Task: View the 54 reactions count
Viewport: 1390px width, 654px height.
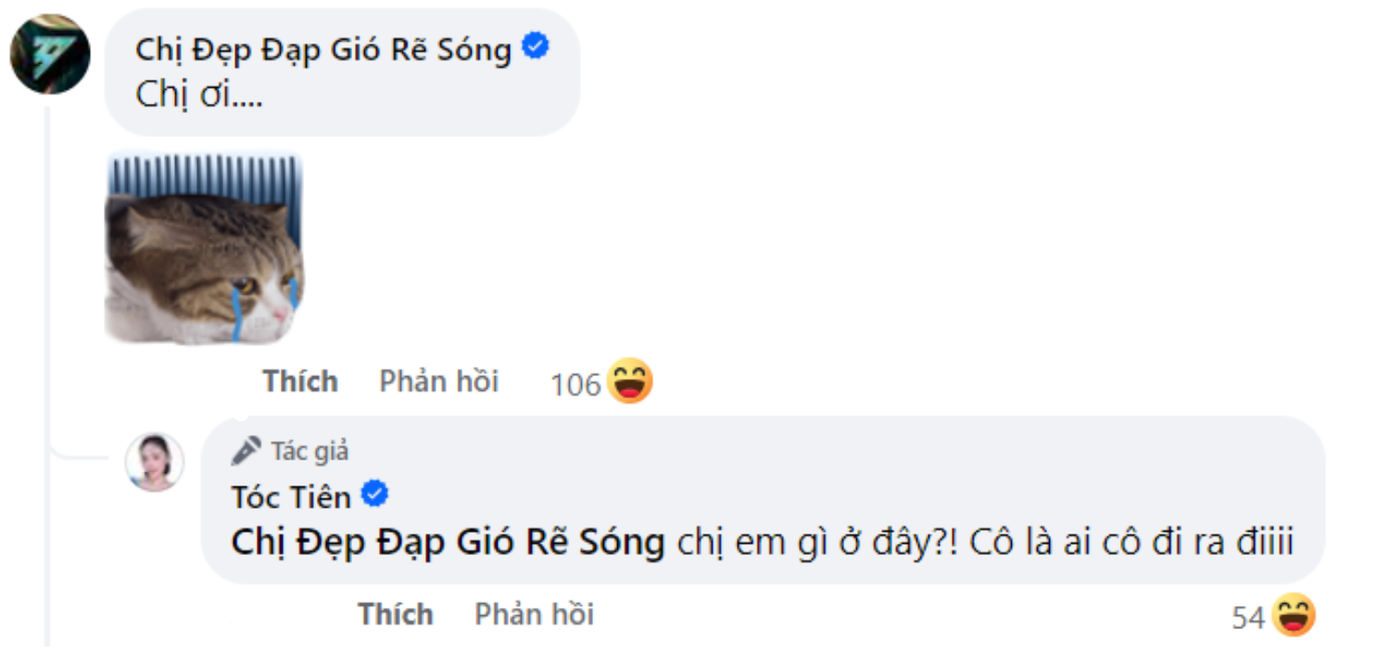Action: 1248,618
